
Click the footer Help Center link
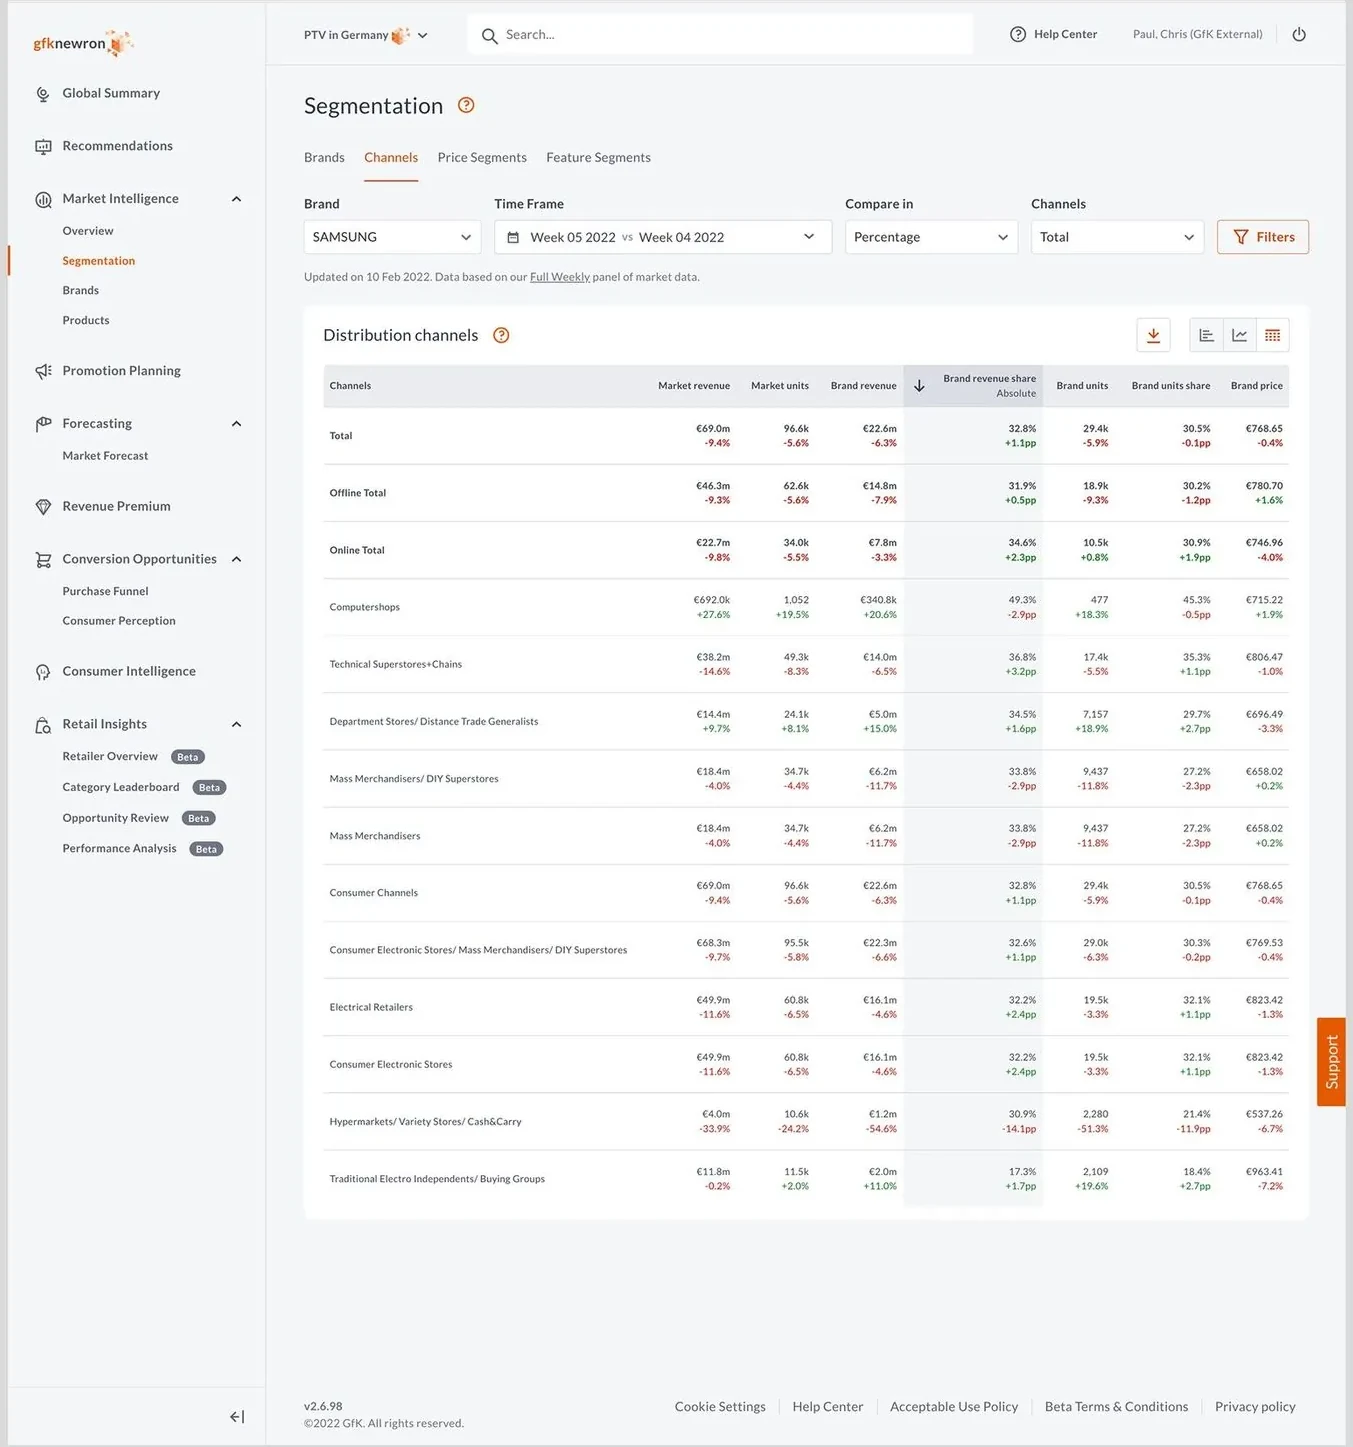[x=827, y=1407]
